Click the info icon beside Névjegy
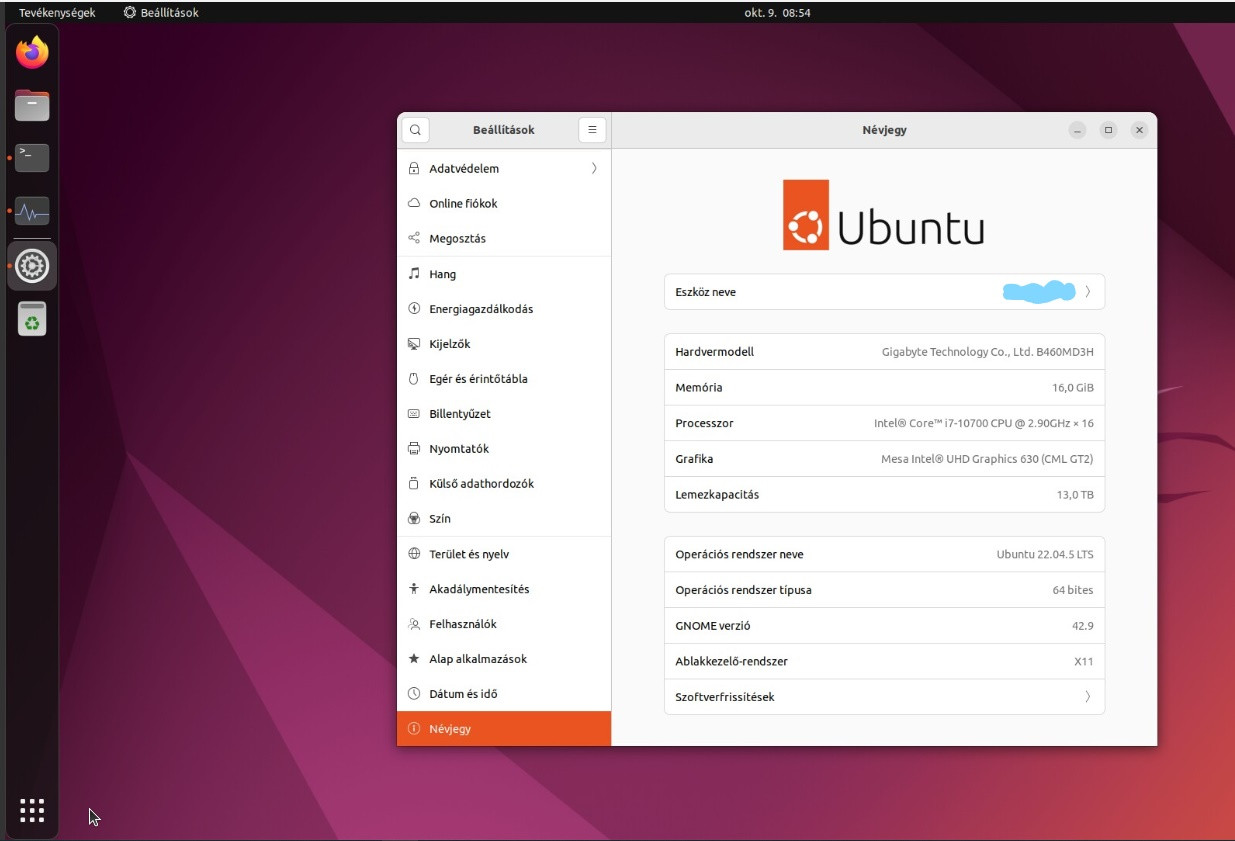Viewport: 1235px width, 841px height. (414, 728)
